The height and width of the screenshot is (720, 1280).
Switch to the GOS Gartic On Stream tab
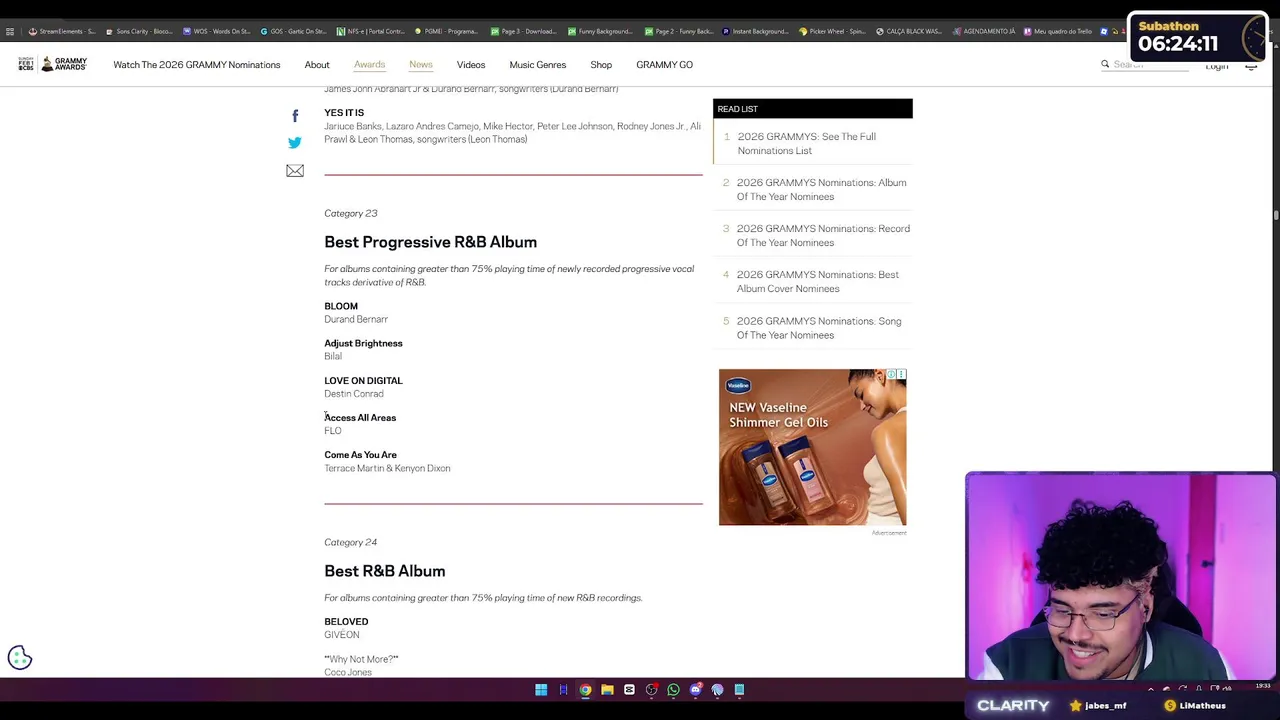294,31
